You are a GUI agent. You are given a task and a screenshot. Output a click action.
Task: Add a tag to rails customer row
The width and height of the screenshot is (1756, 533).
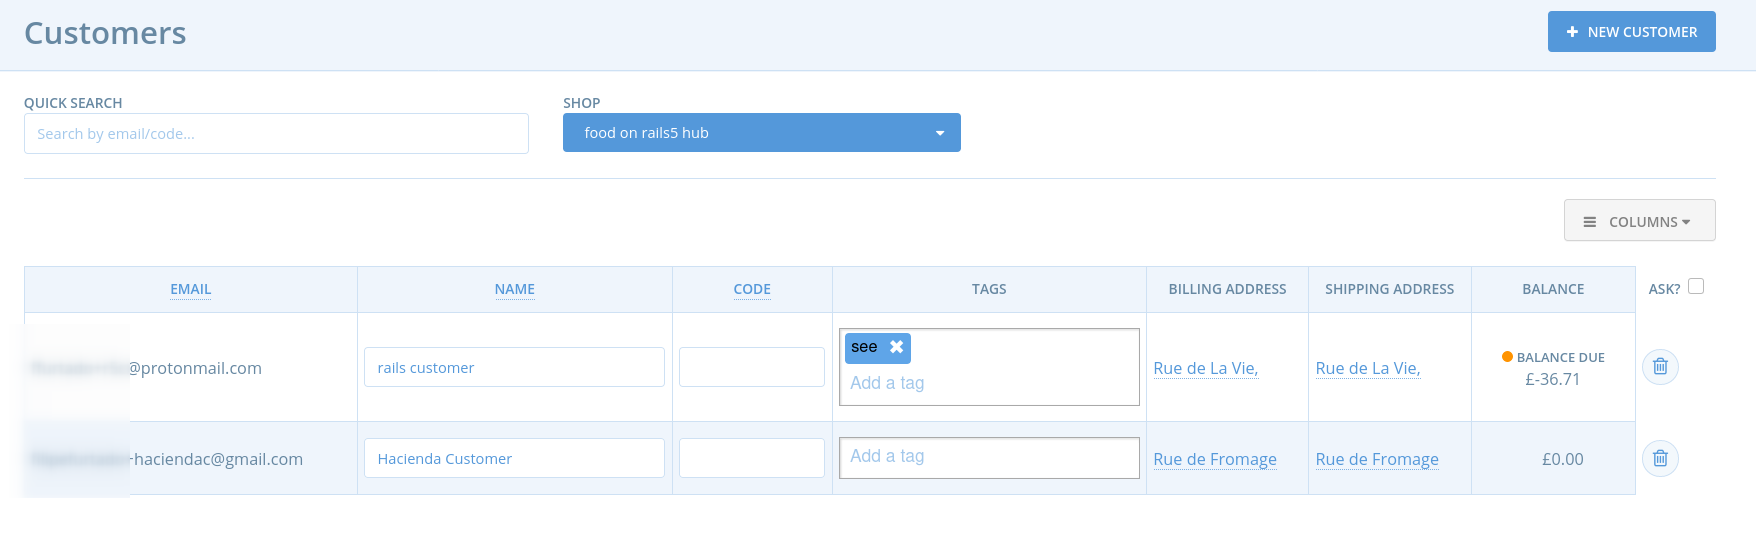tap(990, 383)
